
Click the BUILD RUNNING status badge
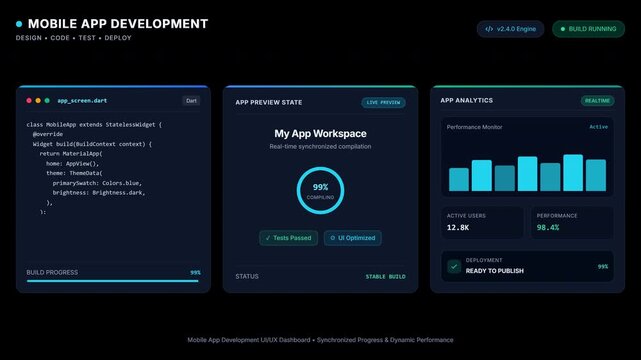tap(588, 29)
